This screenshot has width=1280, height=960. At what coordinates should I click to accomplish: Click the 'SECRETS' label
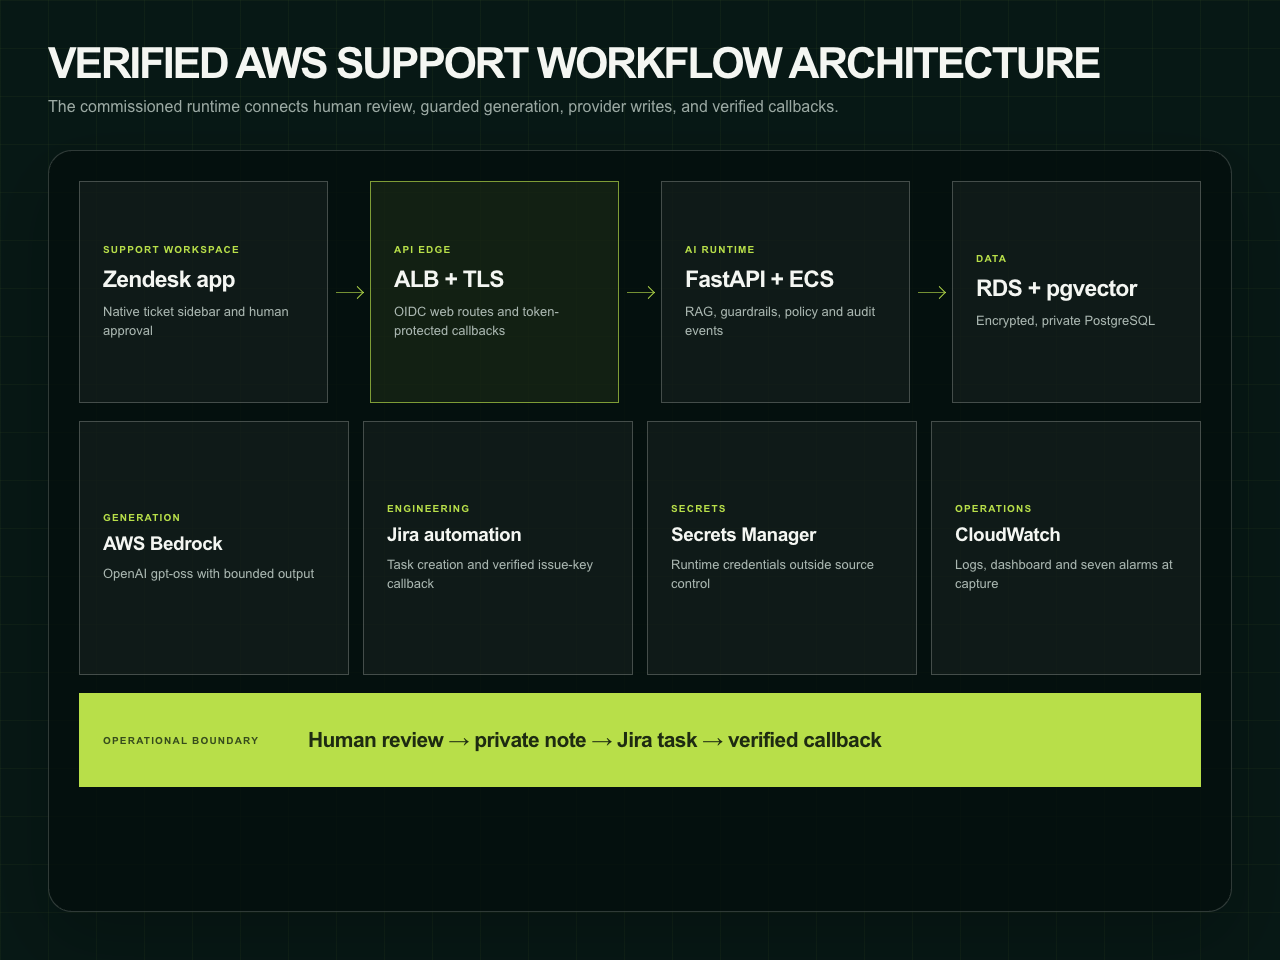(698, 509)
